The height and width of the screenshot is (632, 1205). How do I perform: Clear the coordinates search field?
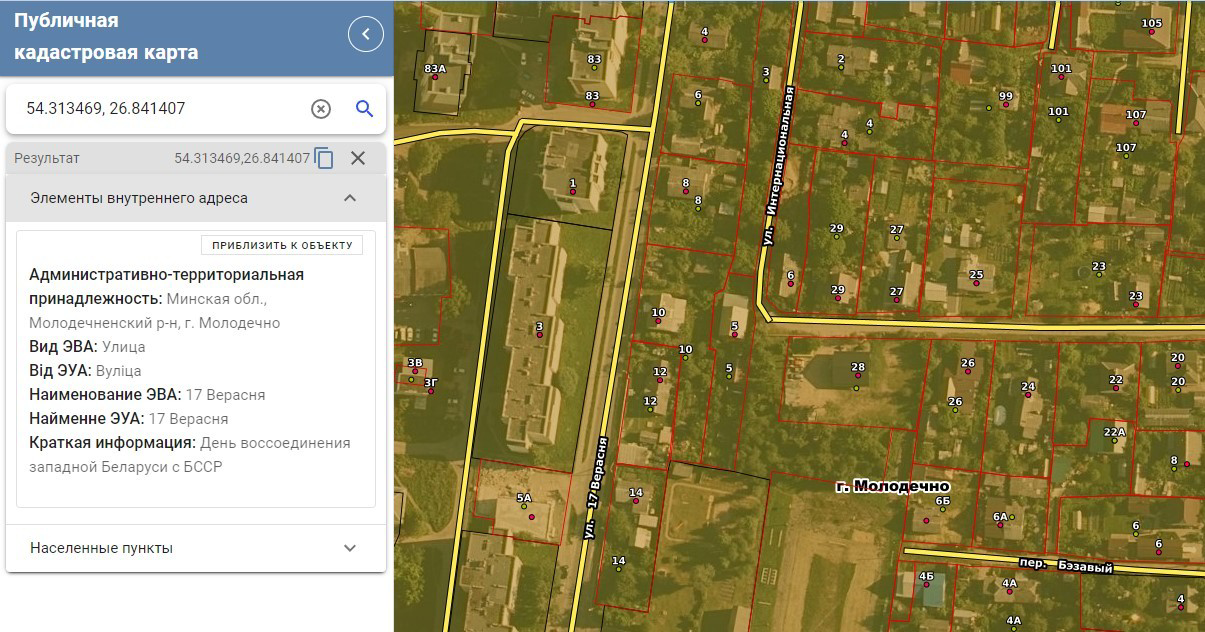pyautogui.click(x=320, y=109)
